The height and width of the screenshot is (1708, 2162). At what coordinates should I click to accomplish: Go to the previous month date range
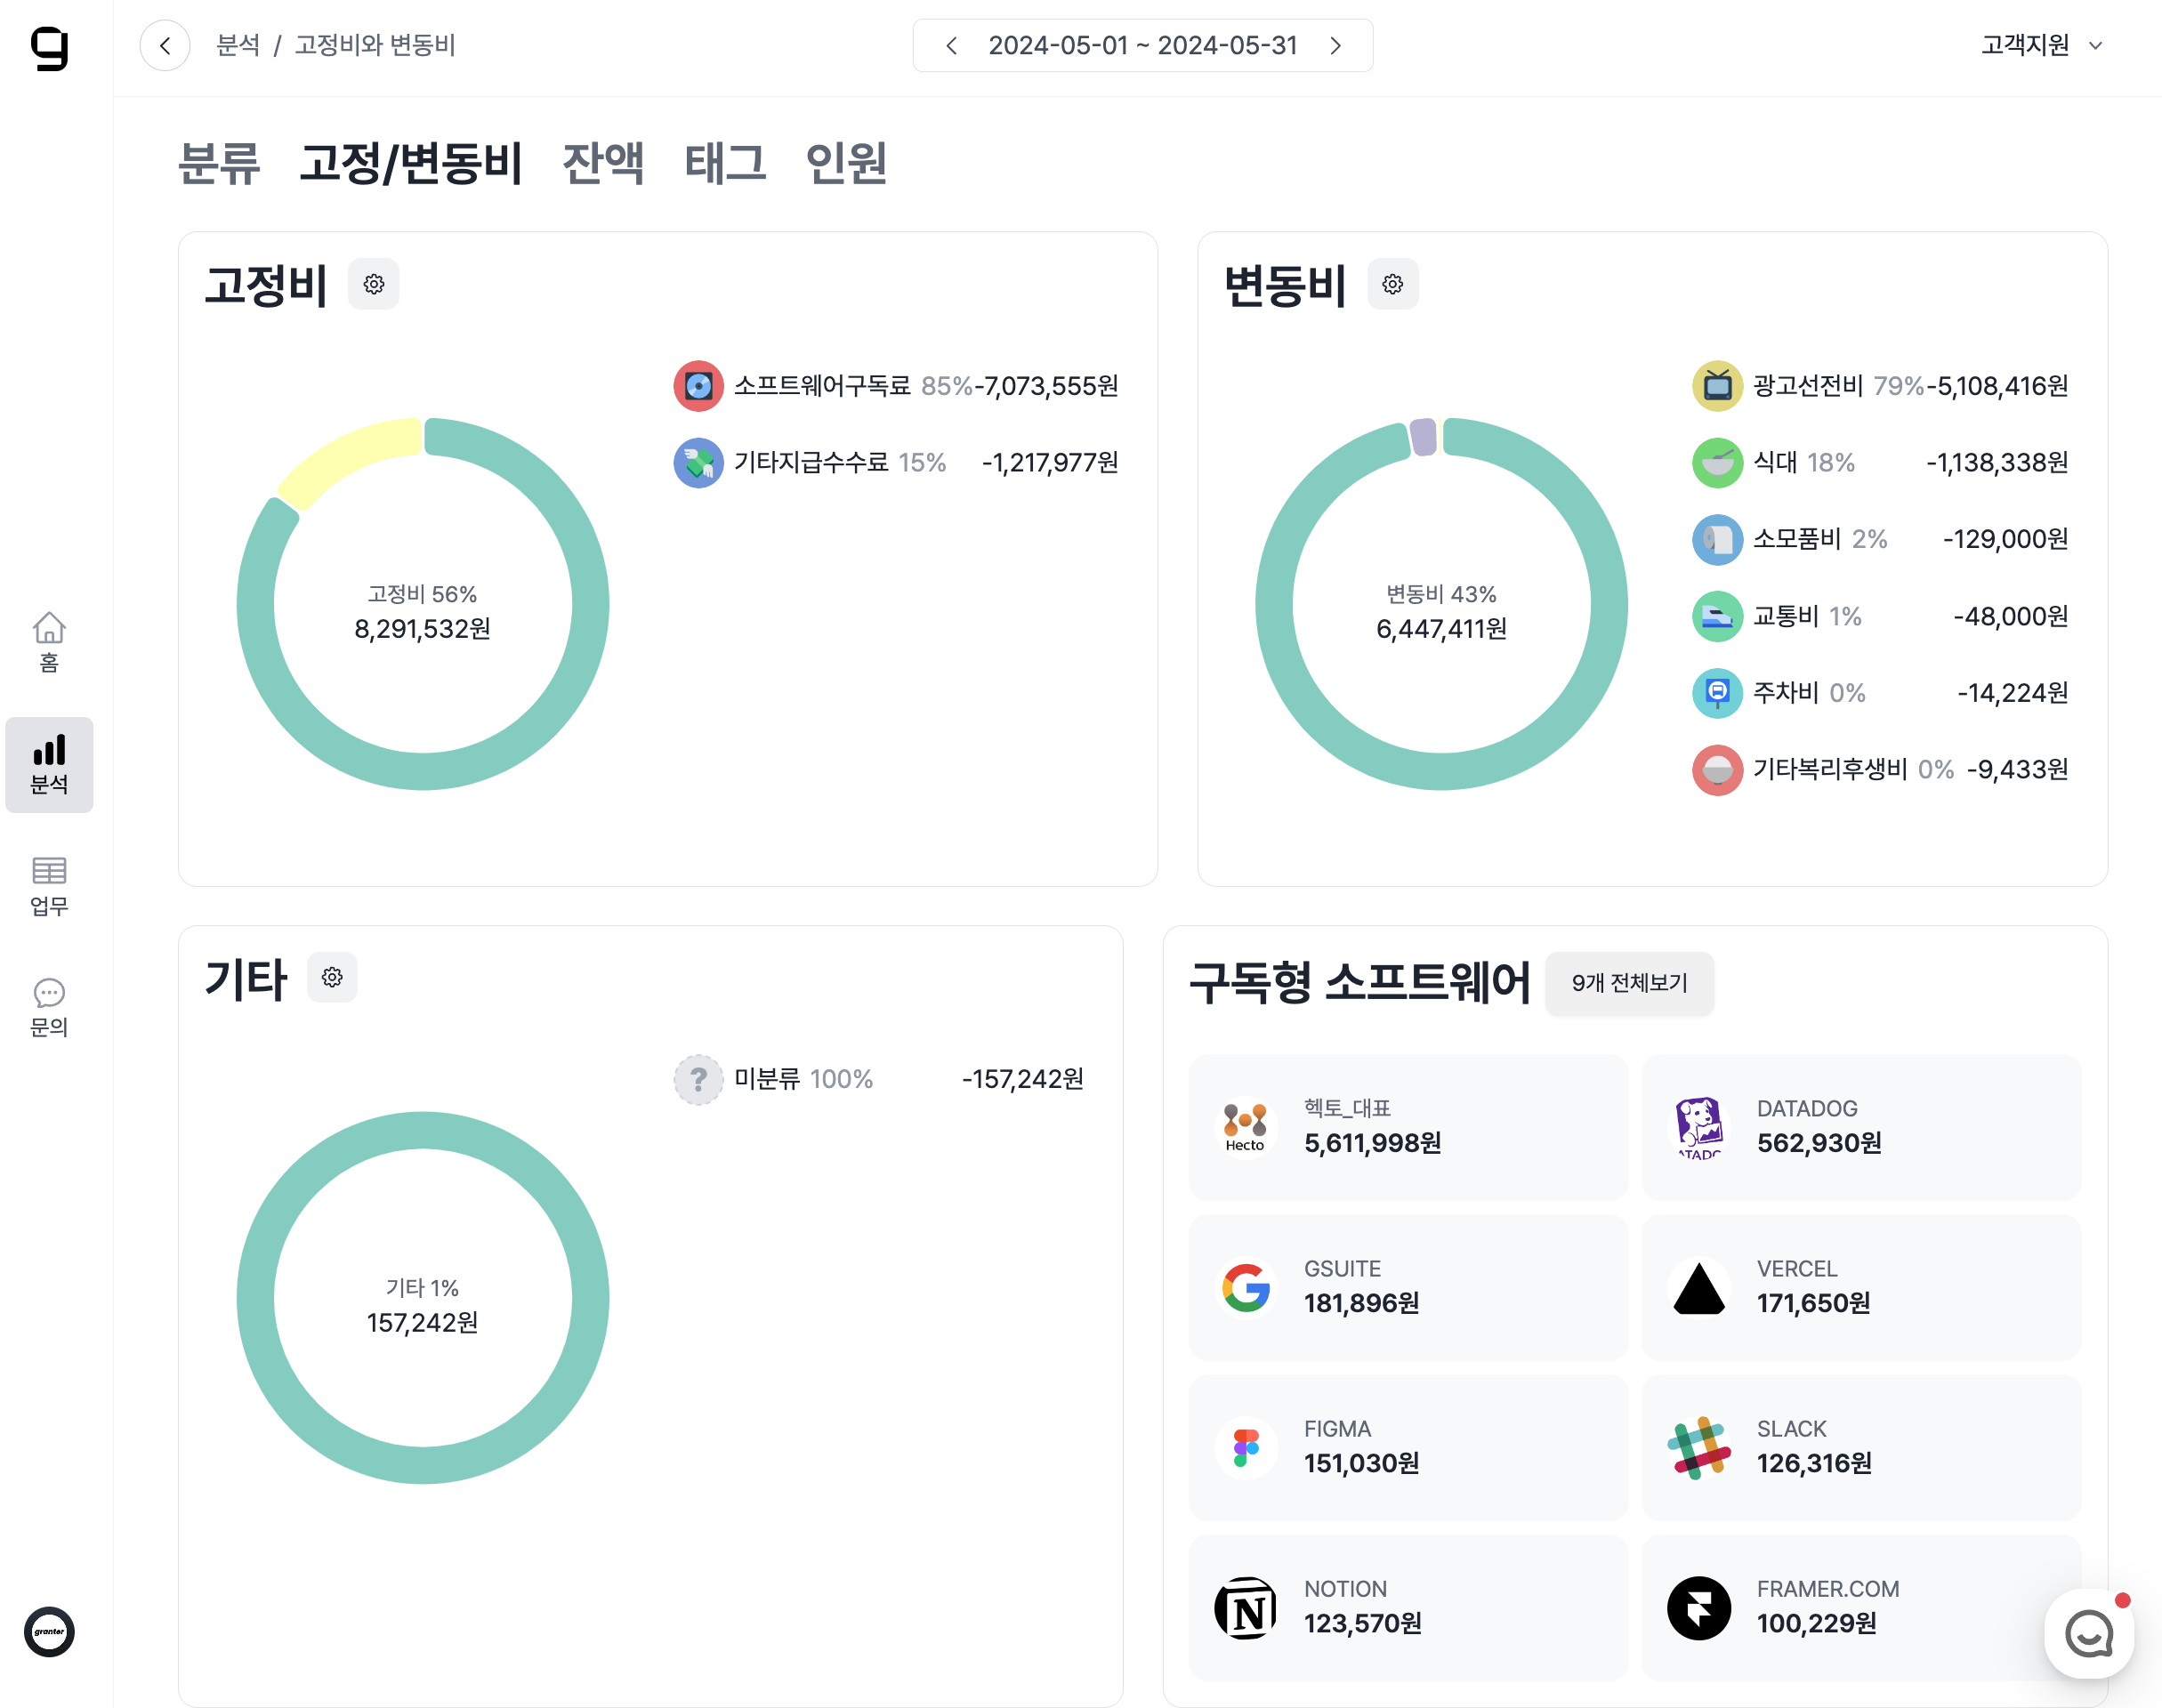click(951, 46)
